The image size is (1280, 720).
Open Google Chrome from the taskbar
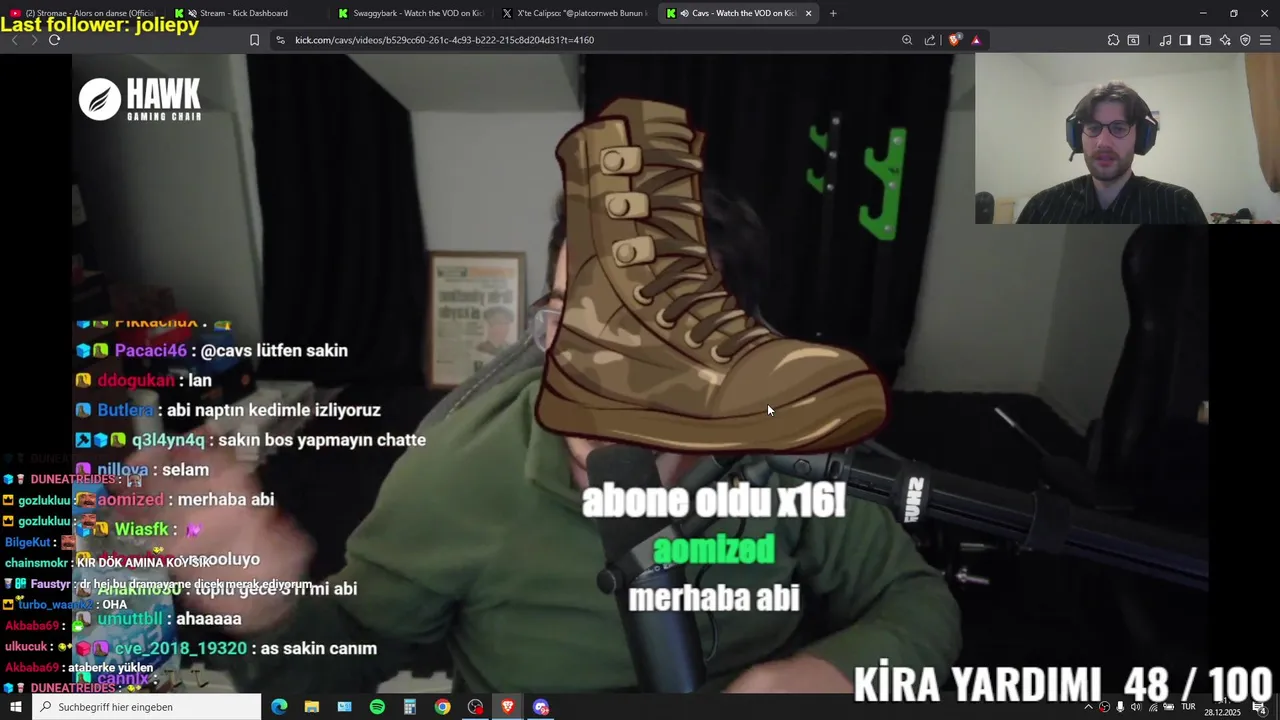(442, 707)
